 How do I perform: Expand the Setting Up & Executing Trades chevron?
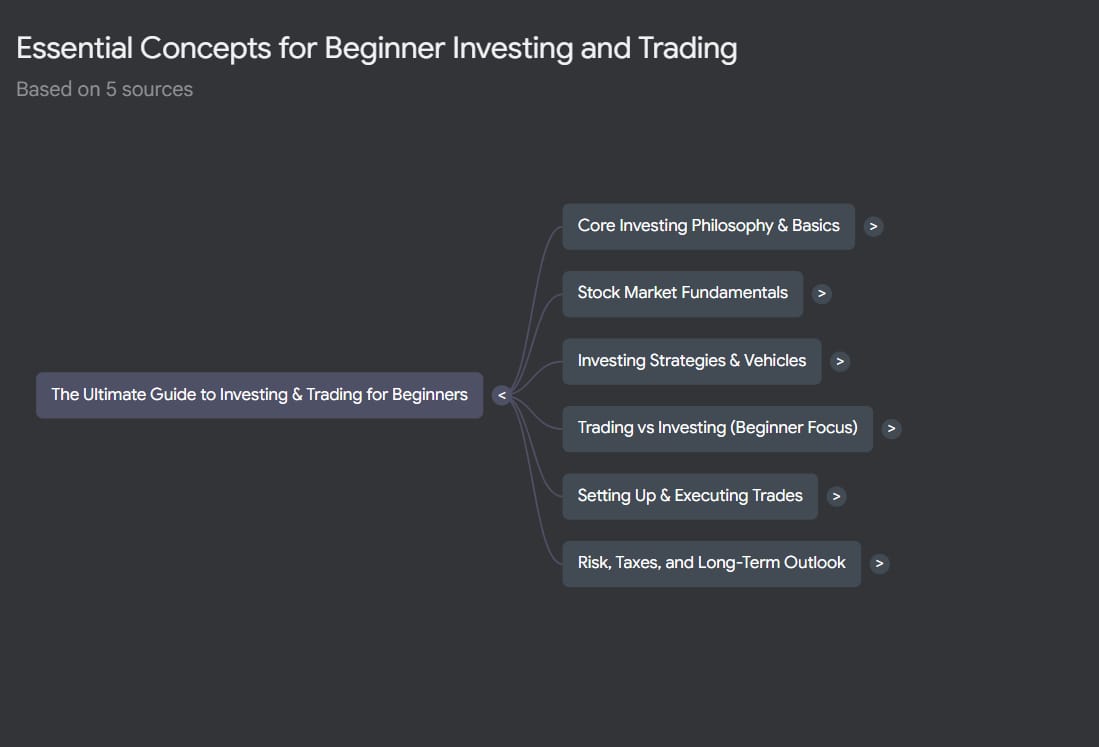click(x=836, y=496)
